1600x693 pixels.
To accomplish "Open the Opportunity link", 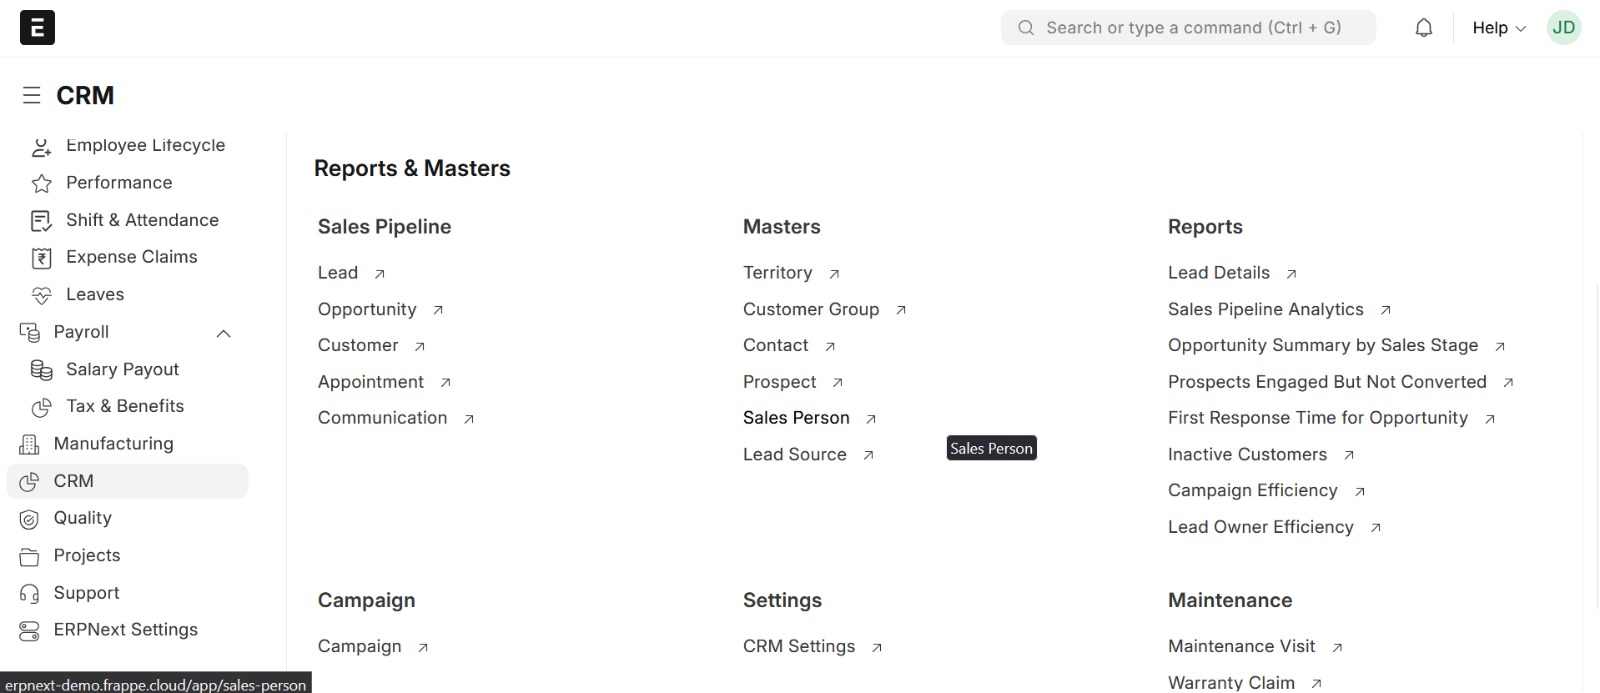I will click(x=367, y=310).
